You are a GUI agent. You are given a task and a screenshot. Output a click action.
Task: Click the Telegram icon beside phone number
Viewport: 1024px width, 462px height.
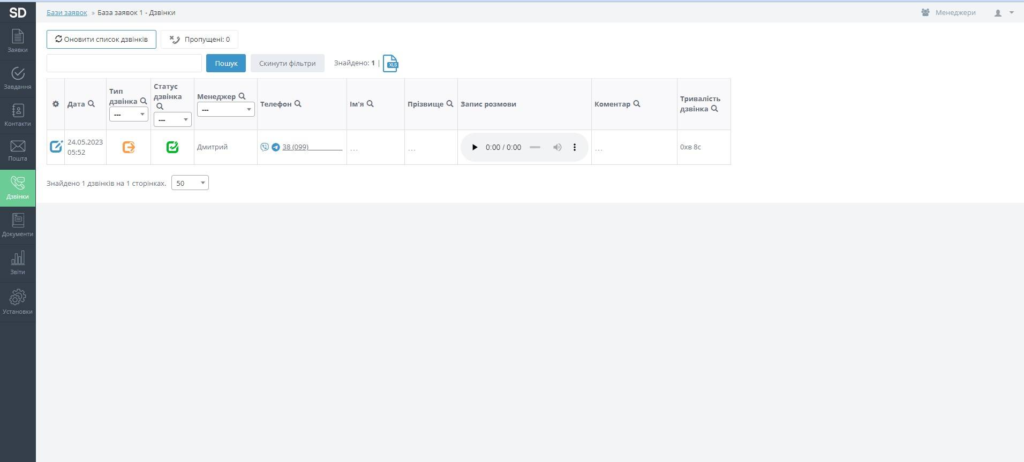pos(276,147)
